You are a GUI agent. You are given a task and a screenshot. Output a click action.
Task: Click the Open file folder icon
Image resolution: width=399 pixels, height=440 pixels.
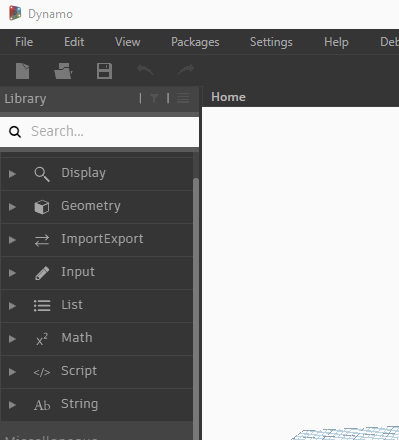pyautogui.click(x=63, y=71)
